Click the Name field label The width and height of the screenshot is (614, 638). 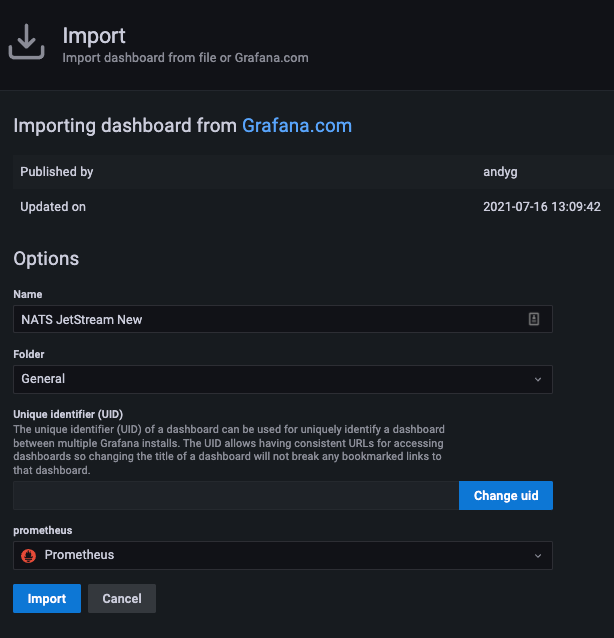(28, 294)
